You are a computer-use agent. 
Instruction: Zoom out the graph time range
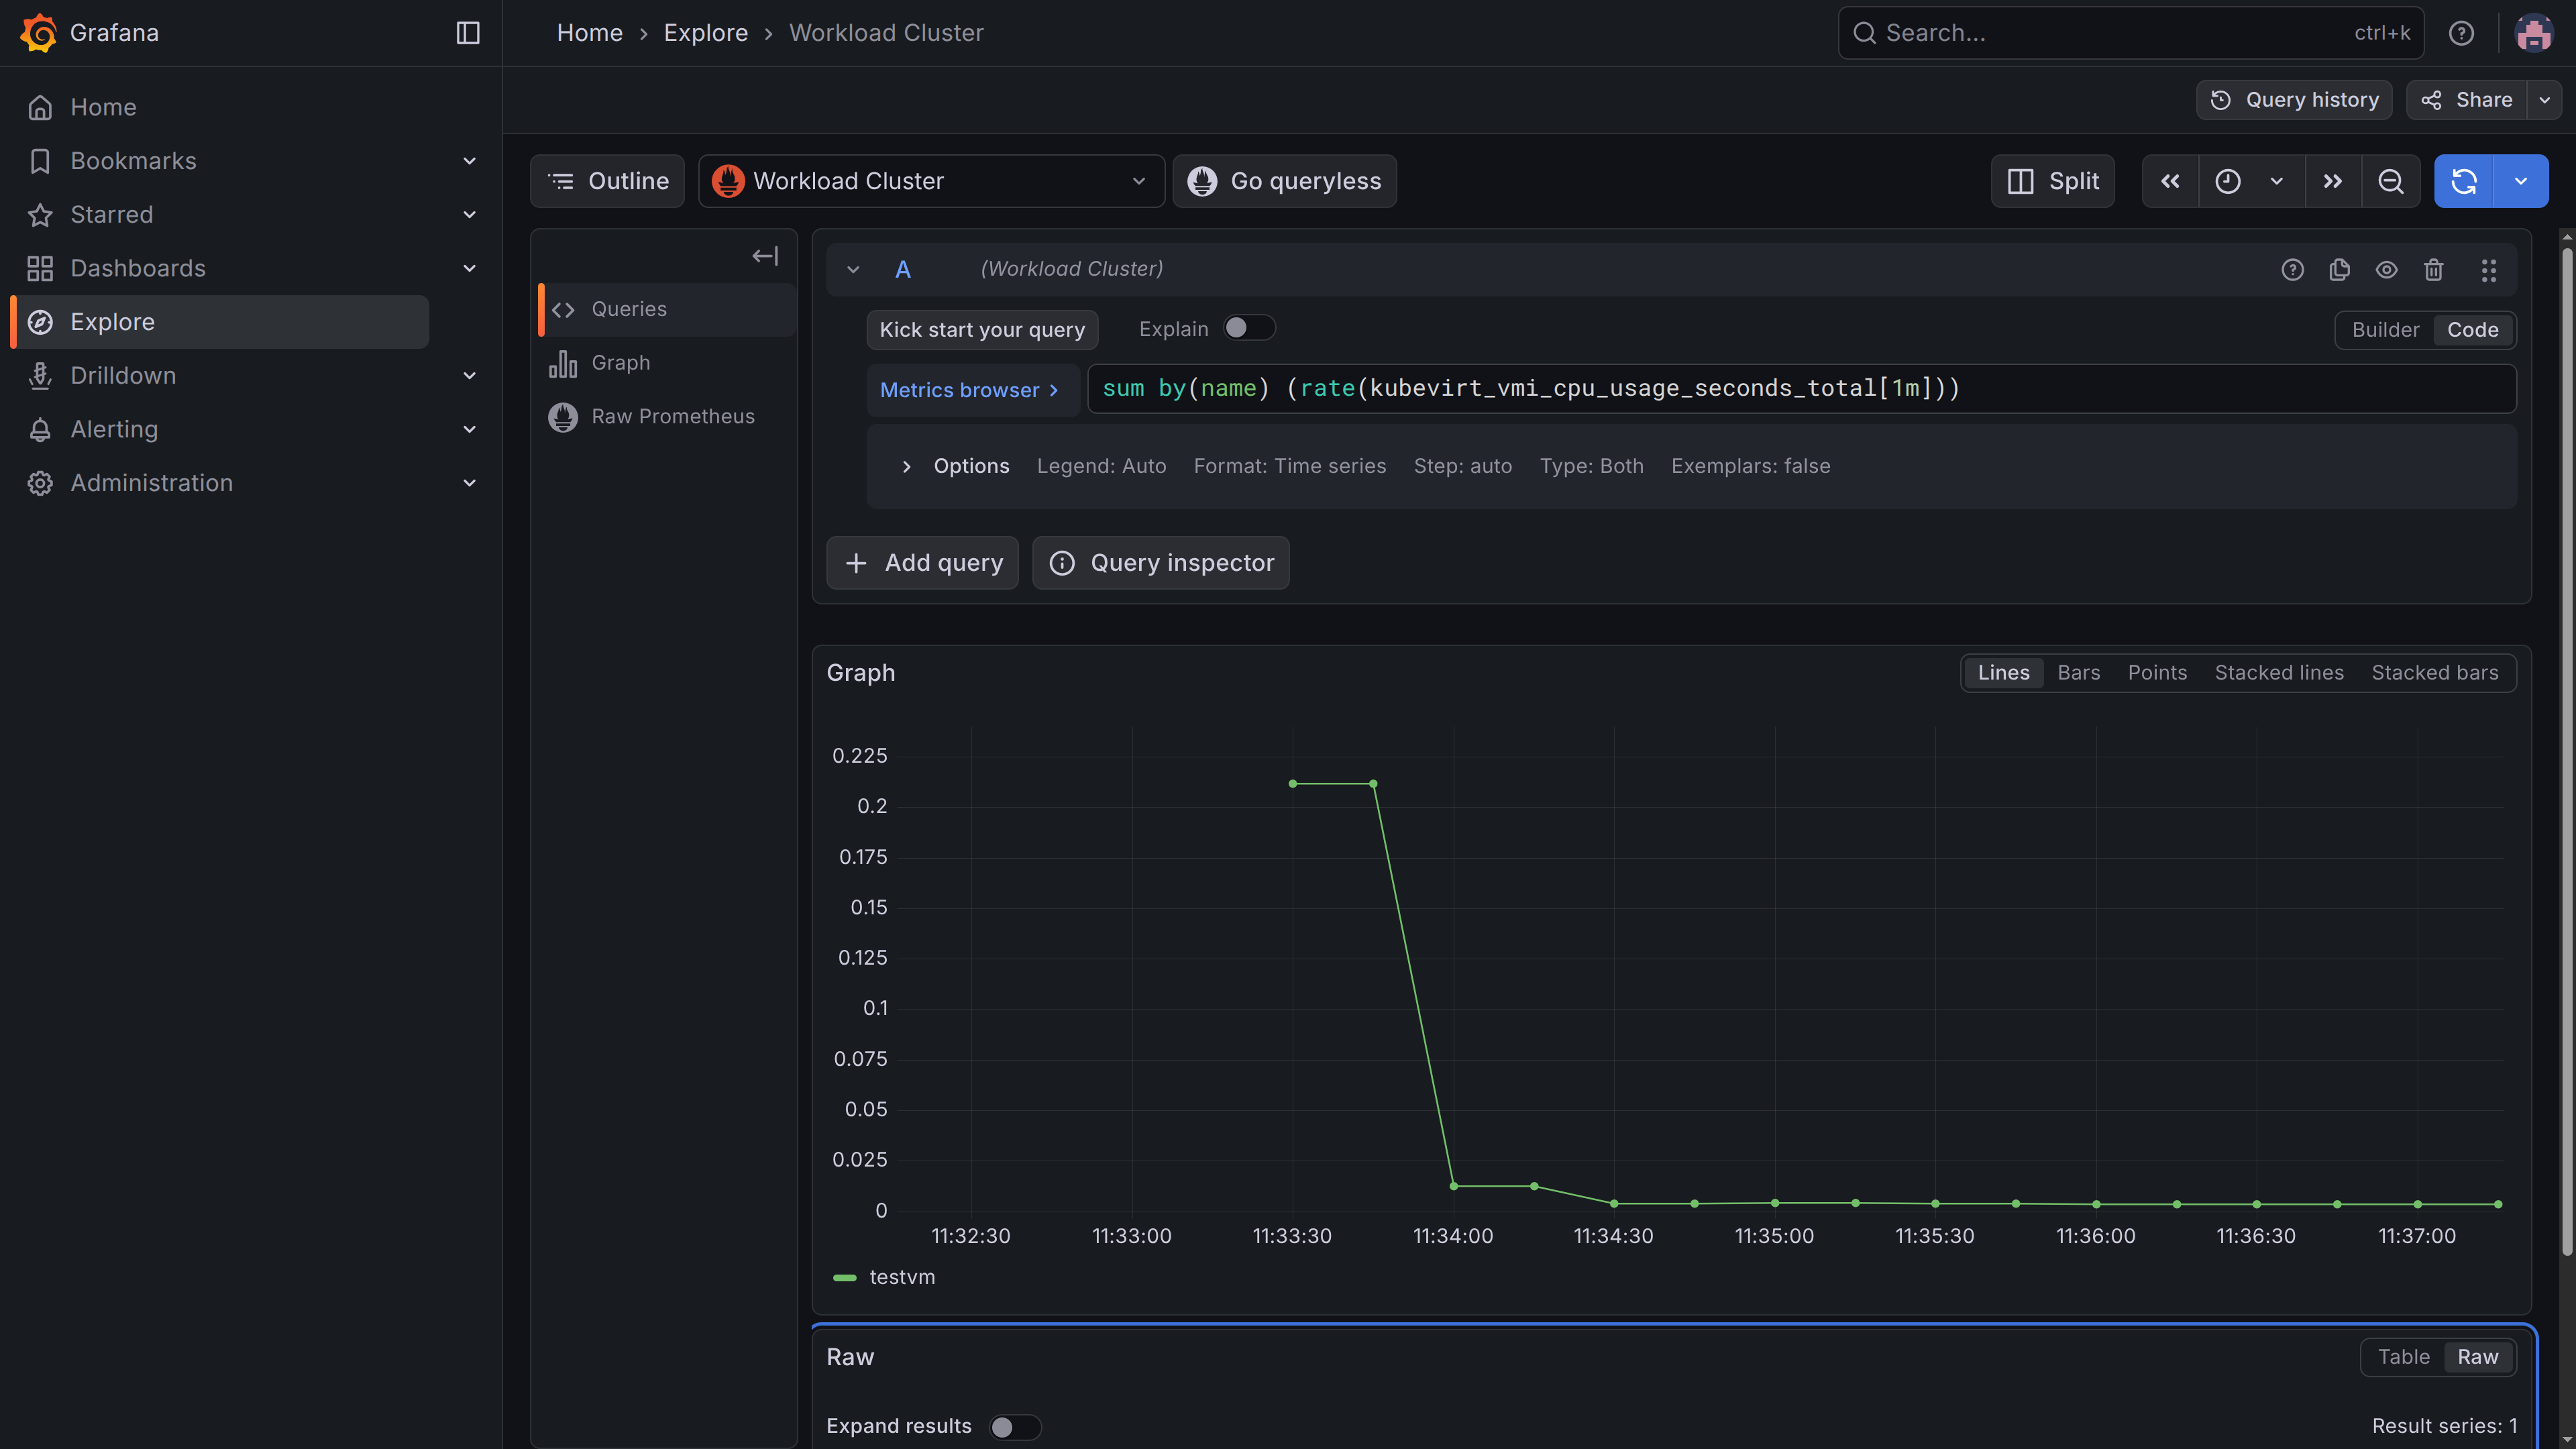pos(2391,181)
